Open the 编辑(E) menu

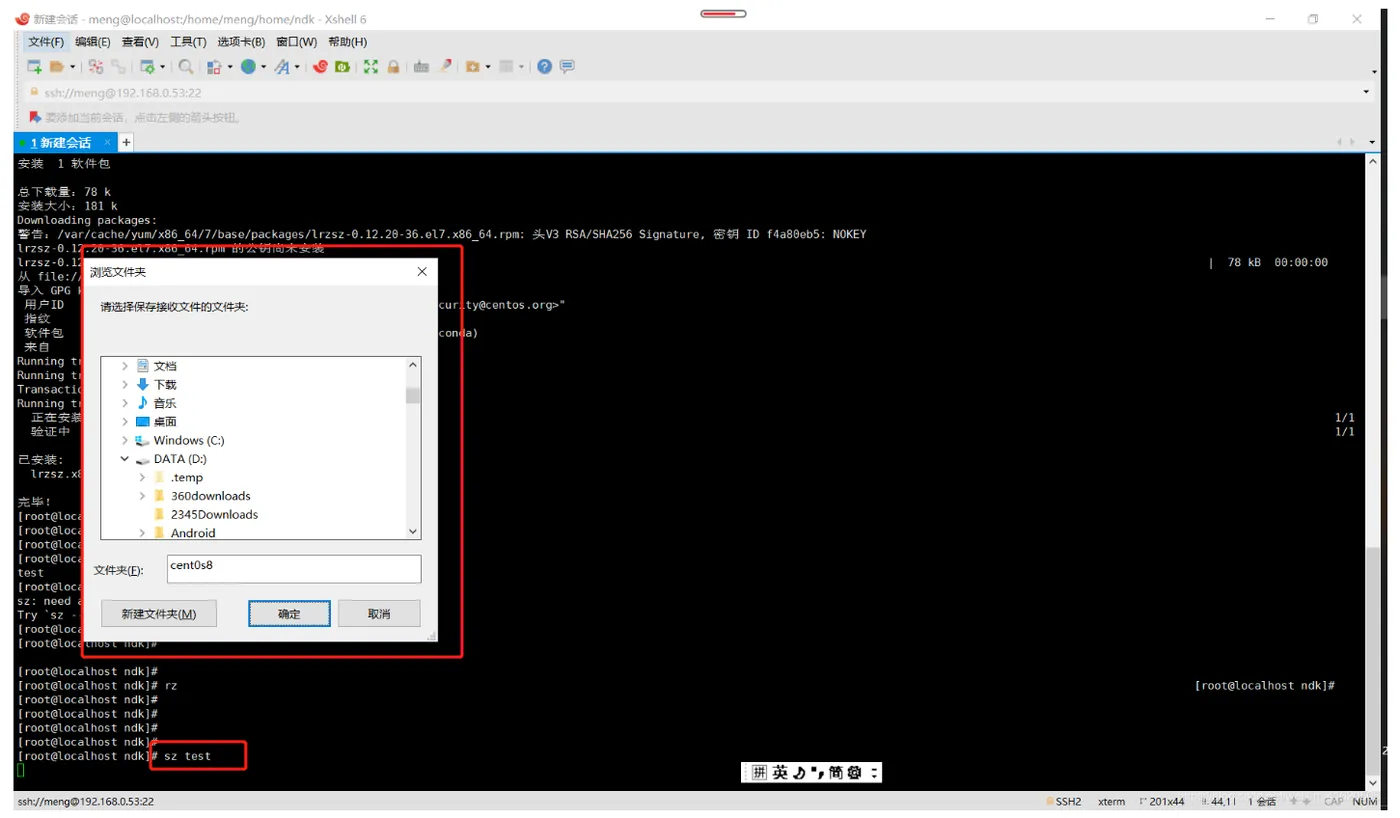click(93, 42)
